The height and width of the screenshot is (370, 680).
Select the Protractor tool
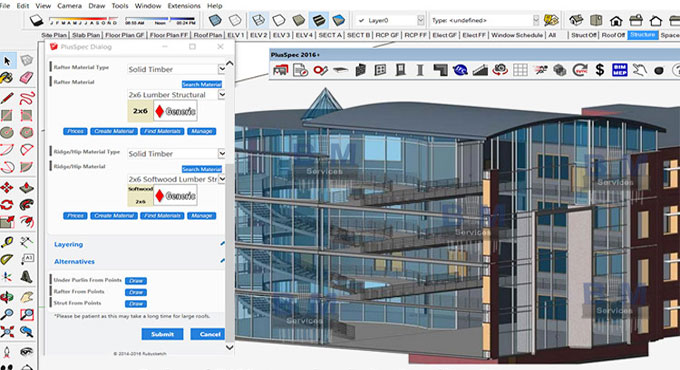[7, 259]
